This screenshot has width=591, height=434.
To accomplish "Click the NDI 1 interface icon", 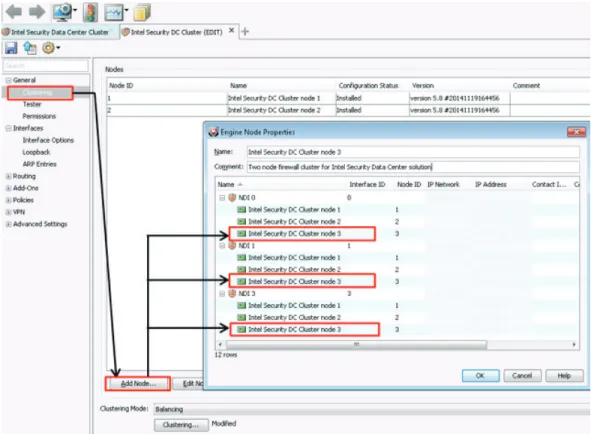I will tap(232, 245).
